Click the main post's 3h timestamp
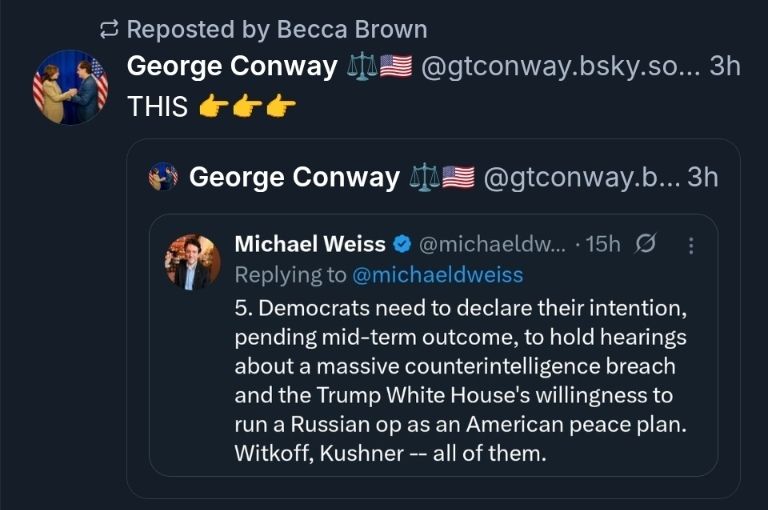 tap(724, 67)
